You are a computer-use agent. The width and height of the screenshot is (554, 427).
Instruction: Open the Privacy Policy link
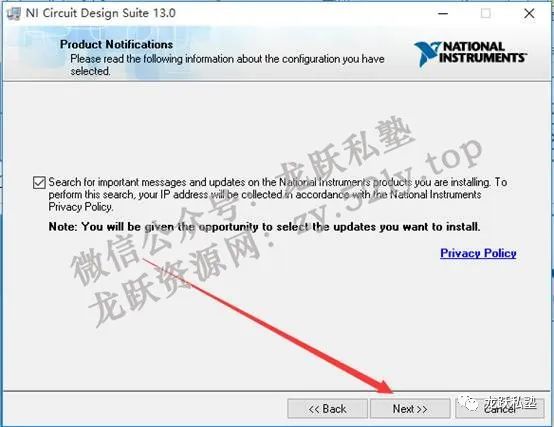click(478, 253)
